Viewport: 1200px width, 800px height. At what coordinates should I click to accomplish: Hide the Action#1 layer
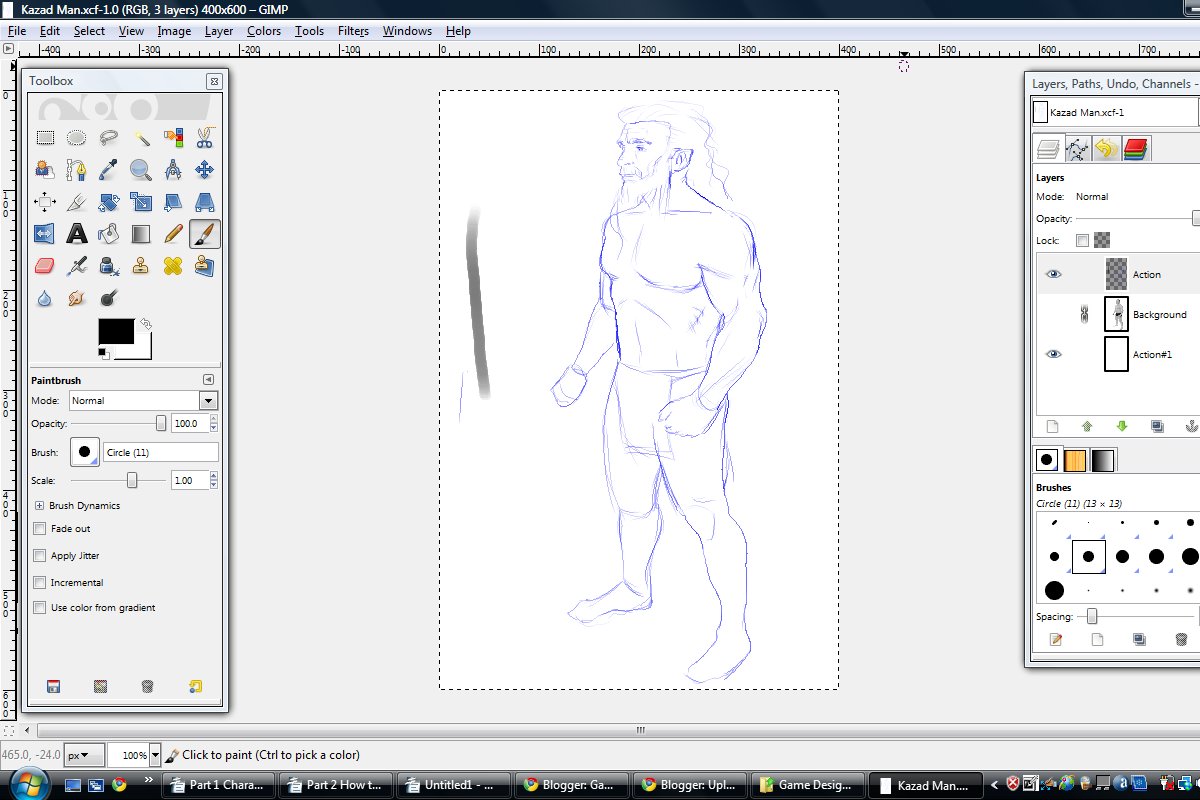click(x=1054, y=354)
